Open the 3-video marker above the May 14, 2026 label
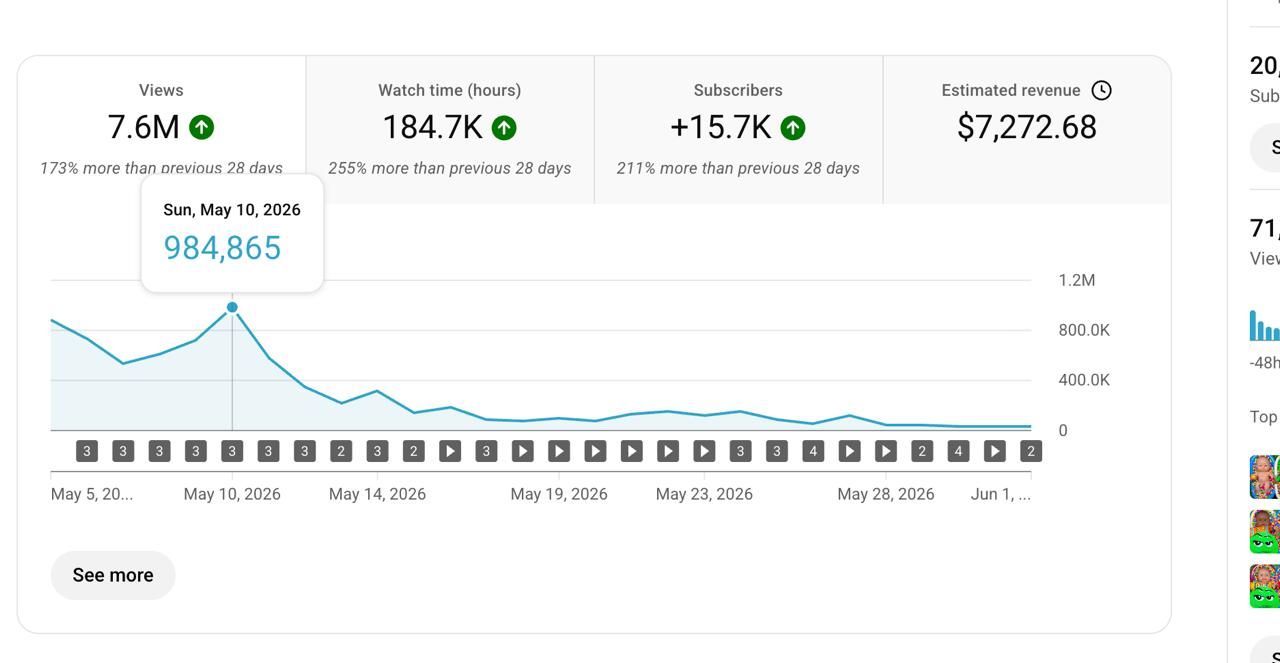The height and width of the screenshot is (663, 1280). tap(377, 451)
